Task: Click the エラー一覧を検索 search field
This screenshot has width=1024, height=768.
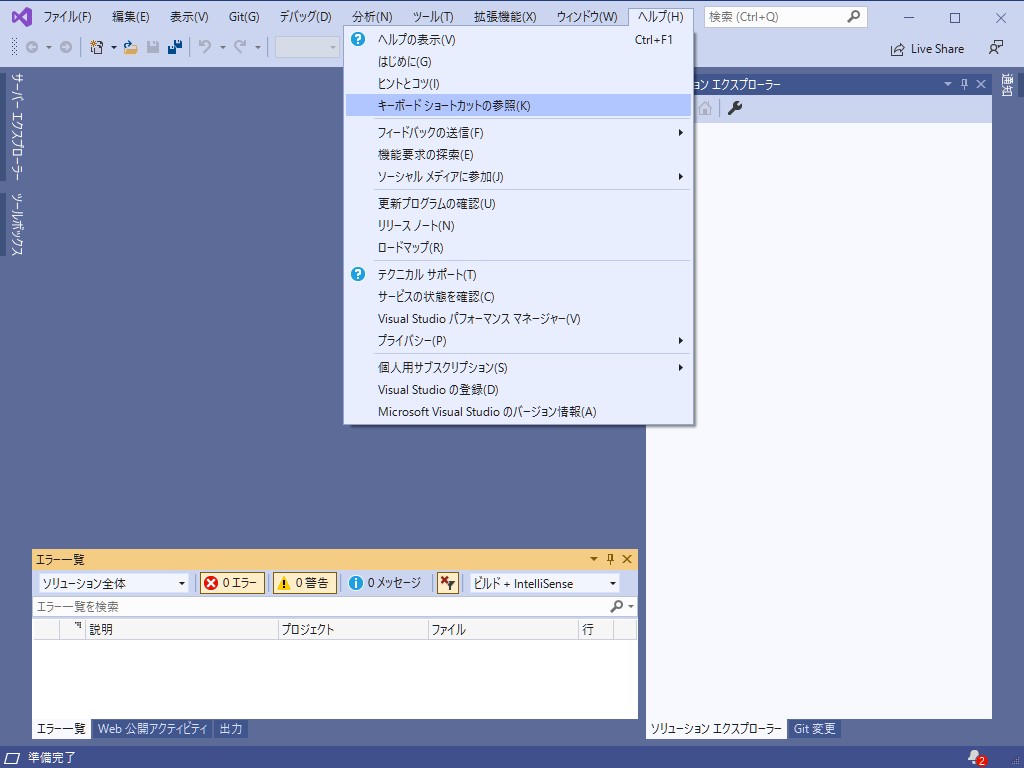Action: pos(320,607)
